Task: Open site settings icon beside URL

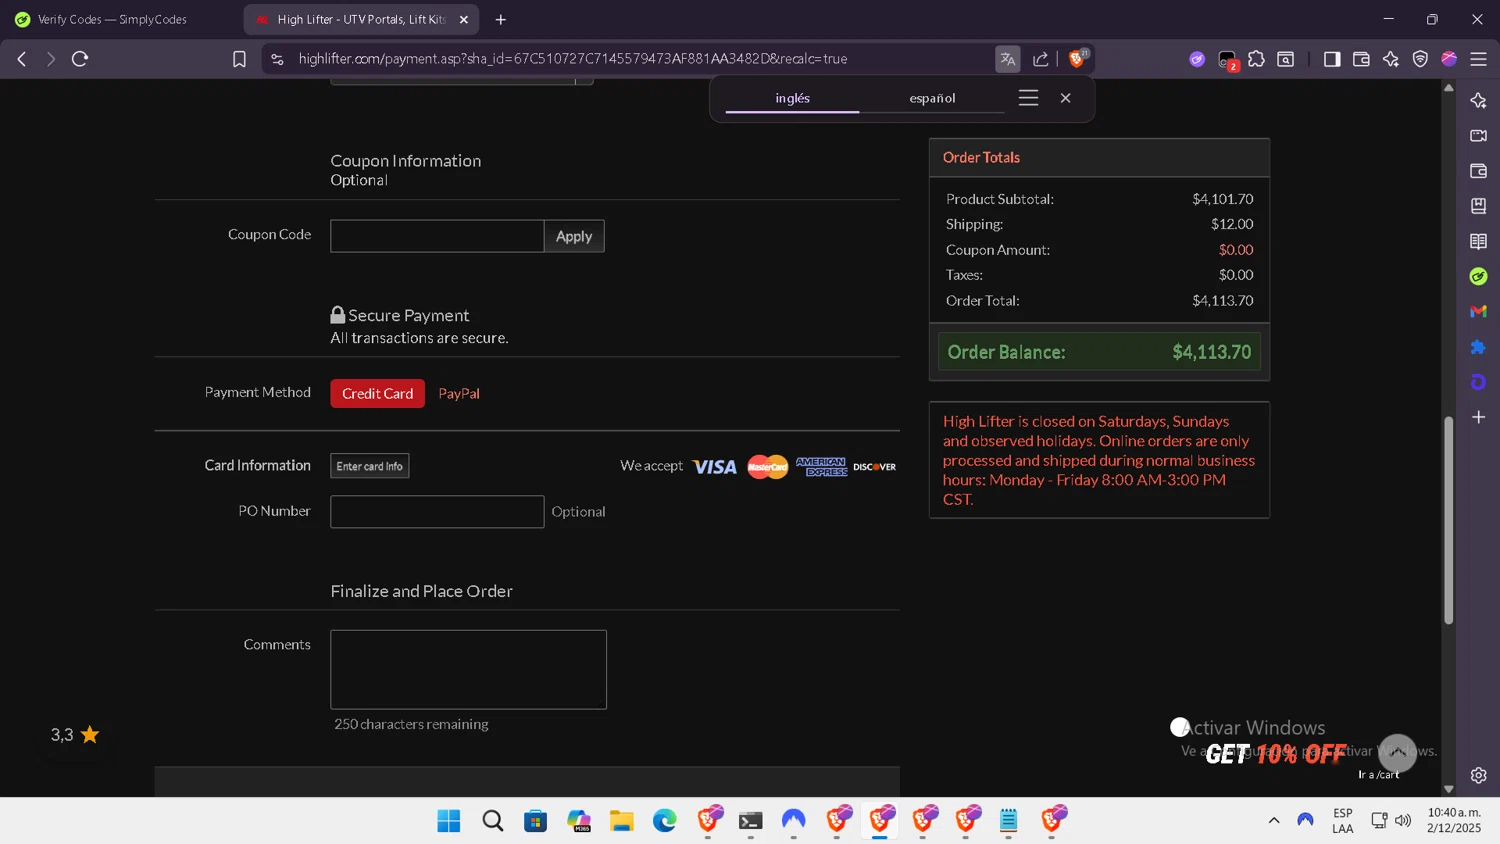Action: 277,59
